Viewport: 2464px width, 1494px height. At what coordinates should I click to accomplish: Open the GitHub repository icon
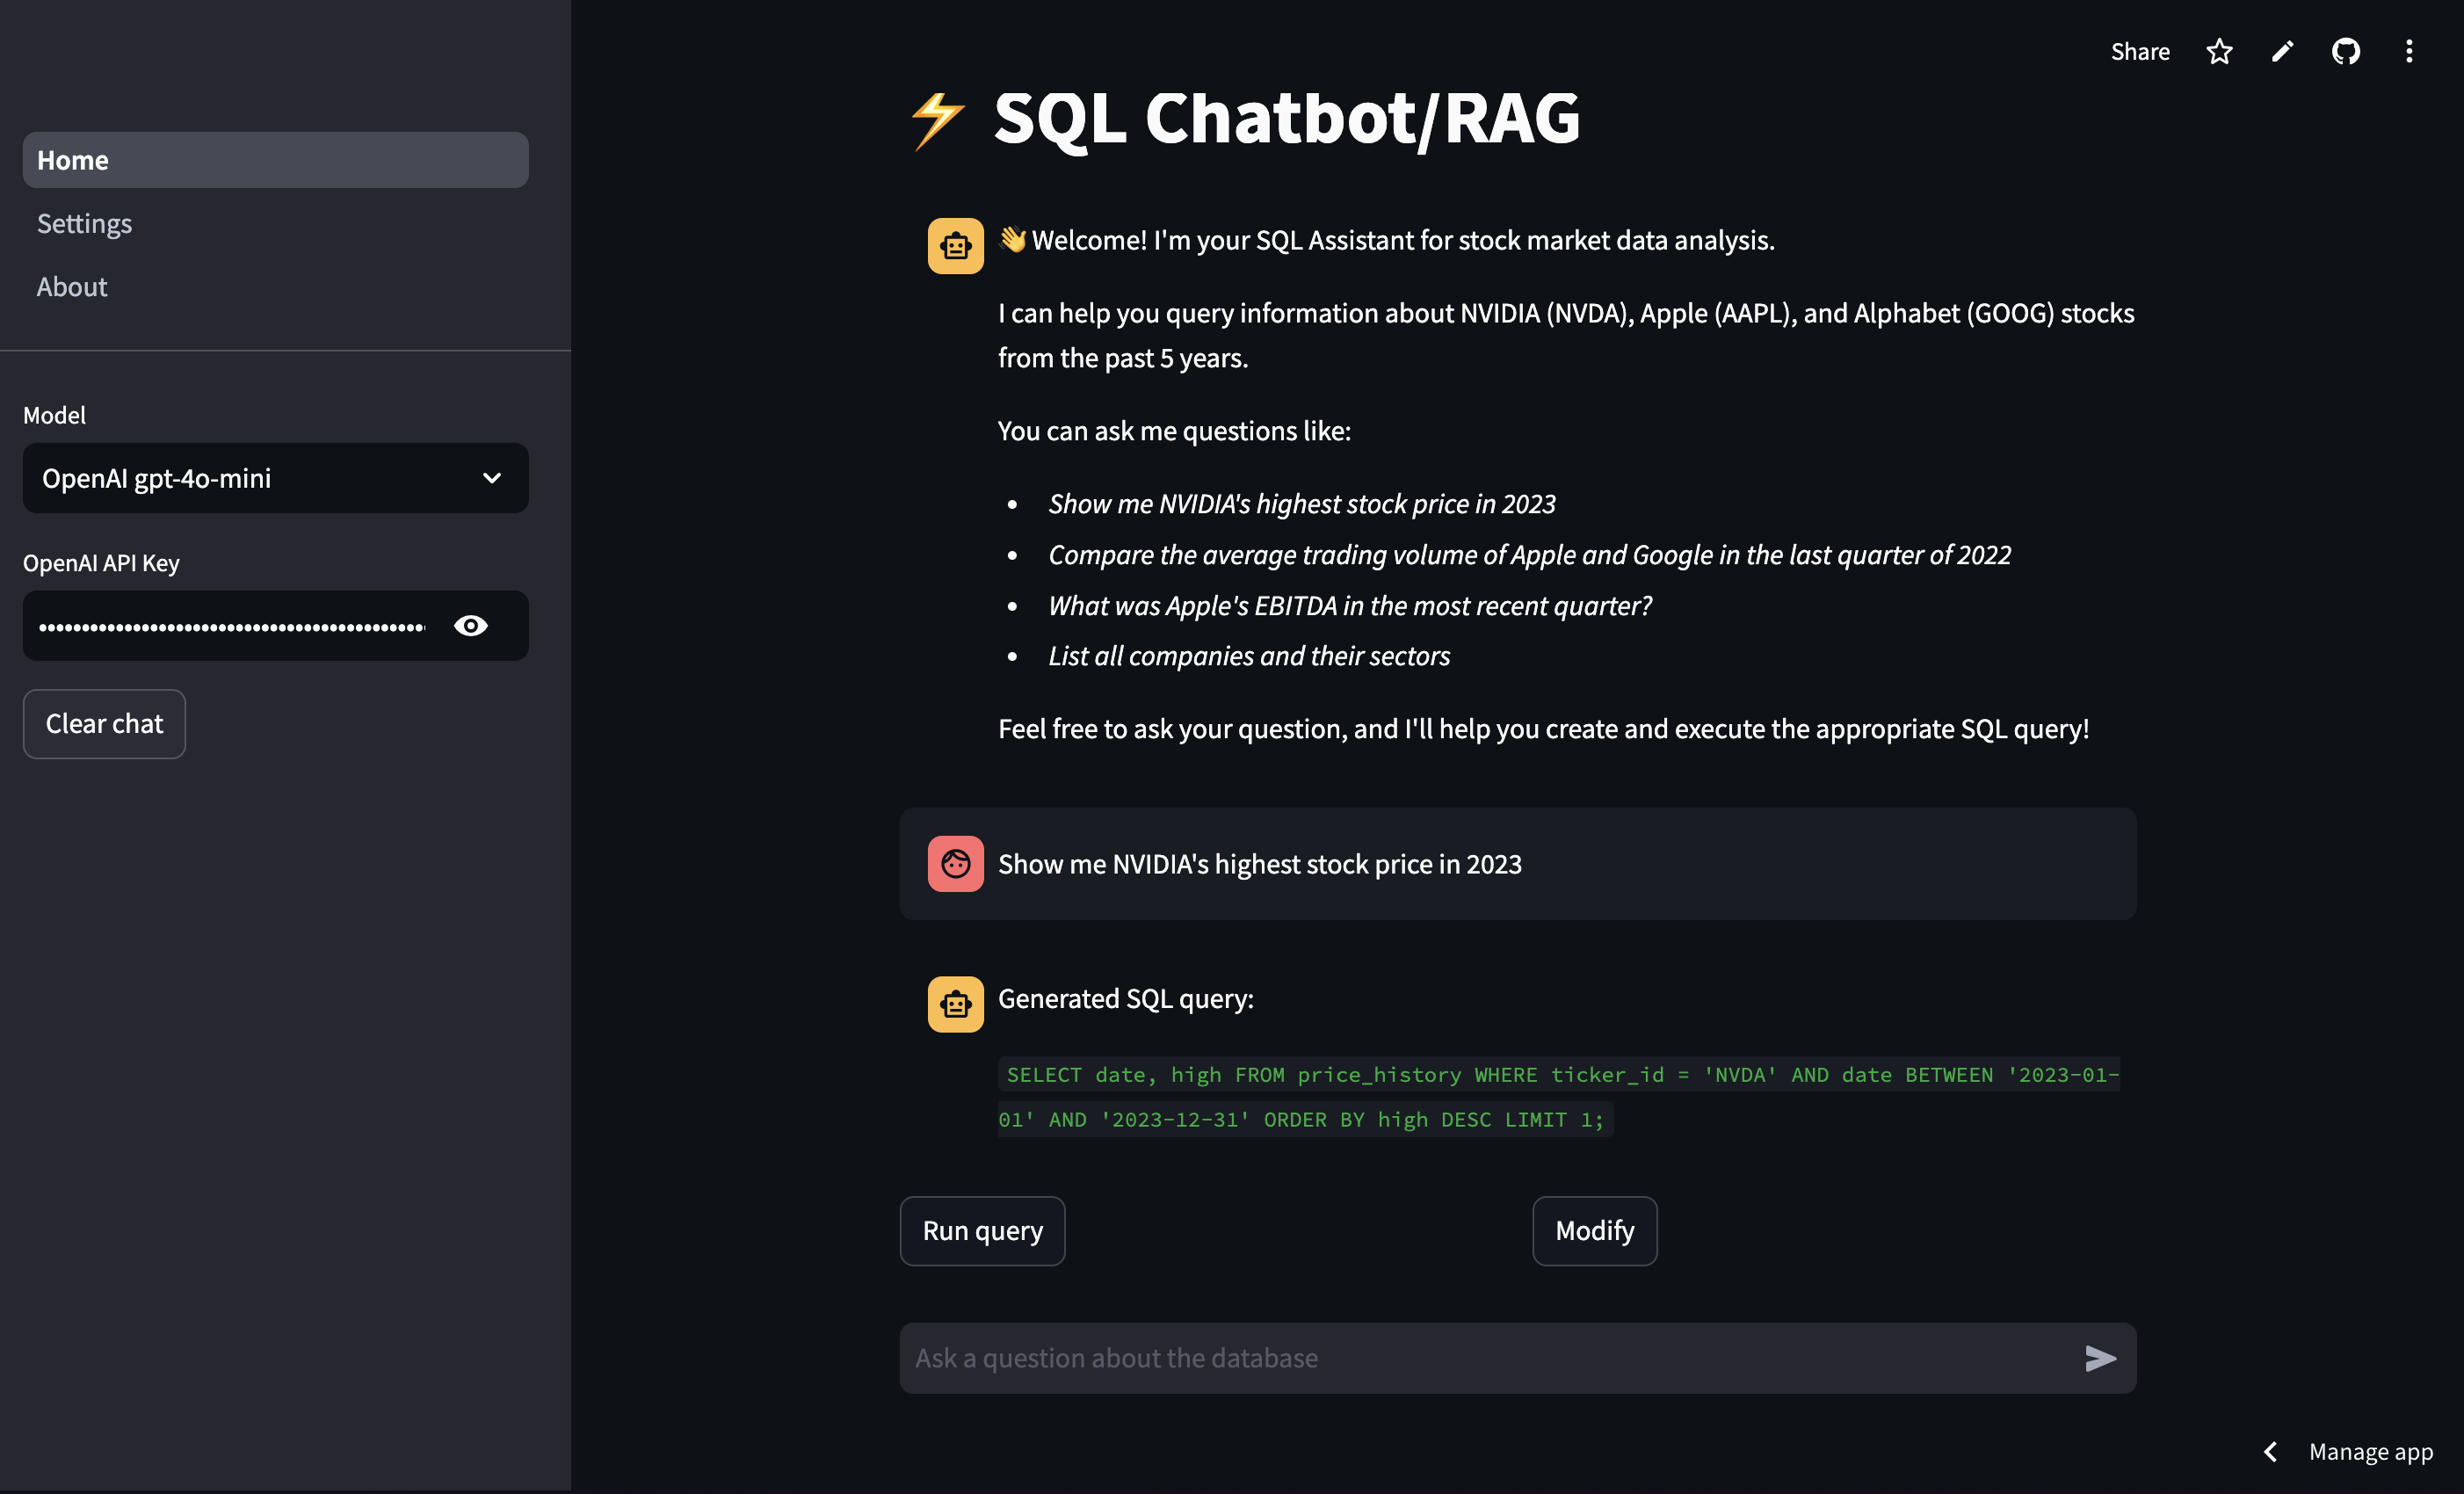click(x=2346, y=52)
